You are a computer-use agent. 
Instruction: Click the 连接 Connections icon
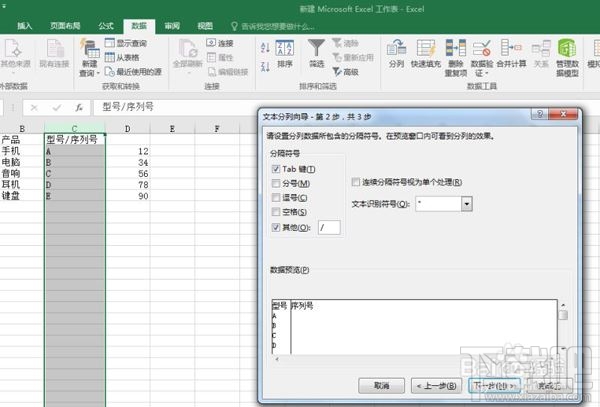211,43
